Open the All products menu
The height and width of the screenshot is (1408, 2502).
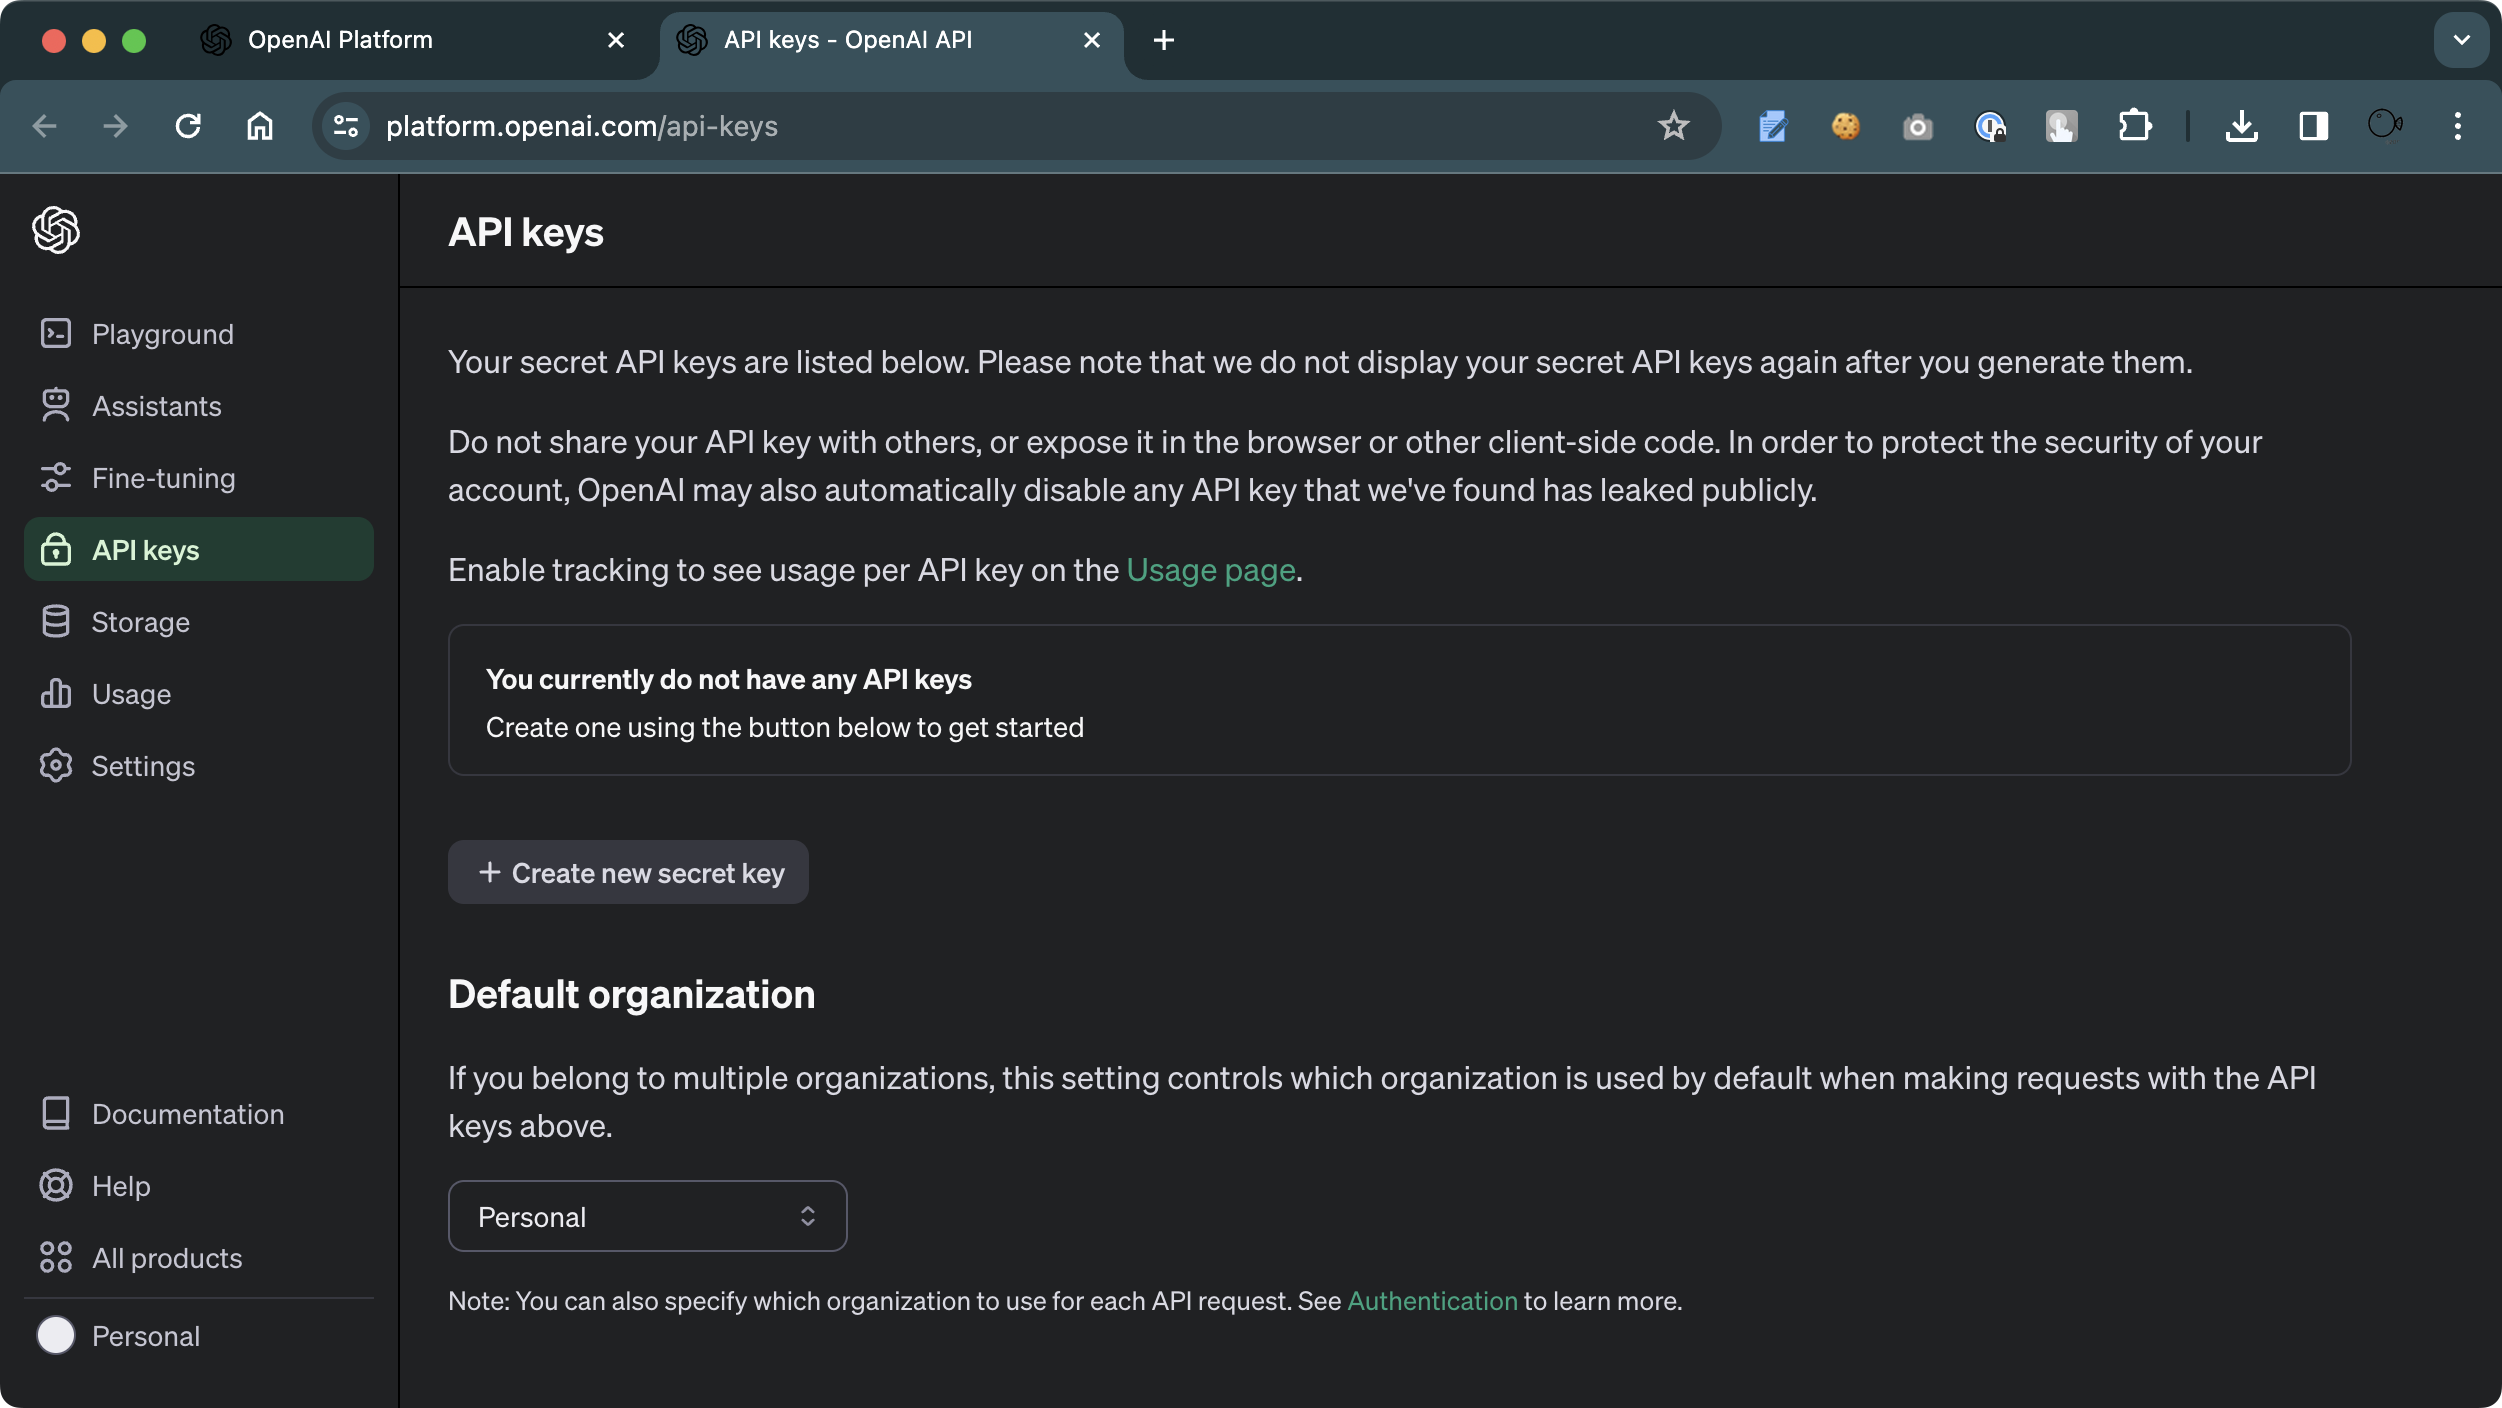pyautogui.click(x=166, y=1258)
